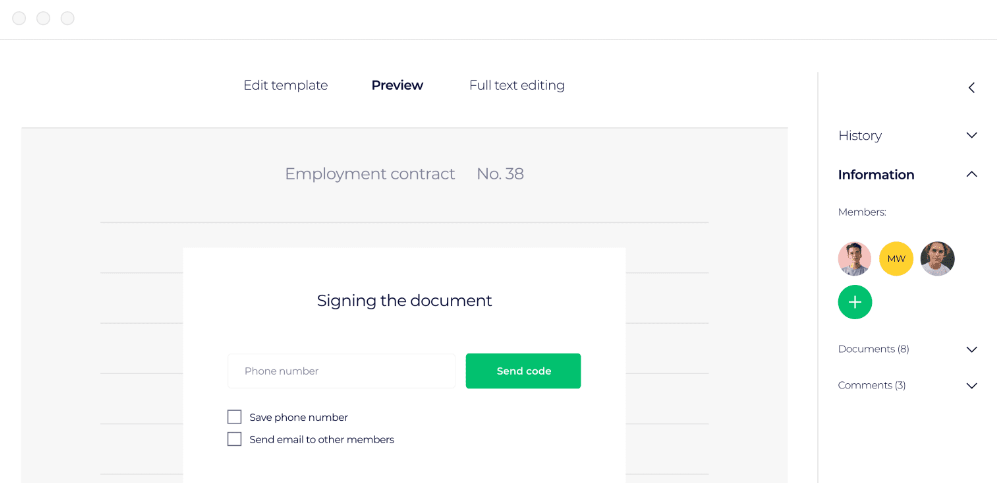Image resolution: width=997 pixels, height=483 pixels.
Task: Click the Employment contract title text
Action: tap(370, 174)
